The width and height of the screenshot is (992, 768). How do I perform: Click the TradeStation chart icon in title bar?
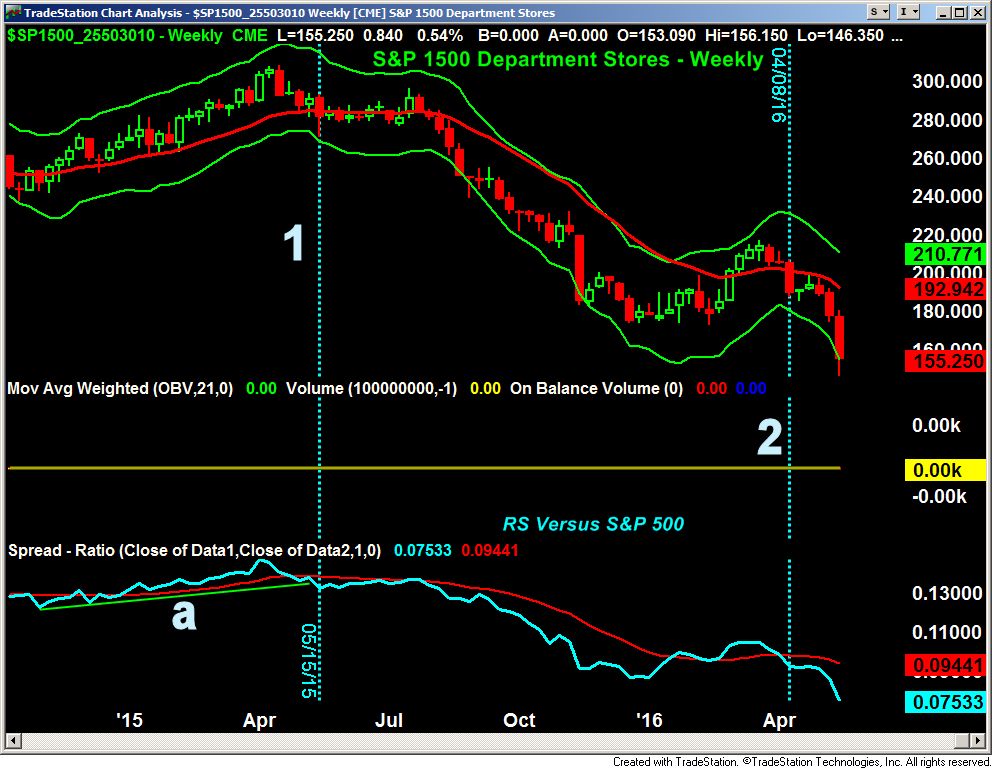[x=13, y=12]
